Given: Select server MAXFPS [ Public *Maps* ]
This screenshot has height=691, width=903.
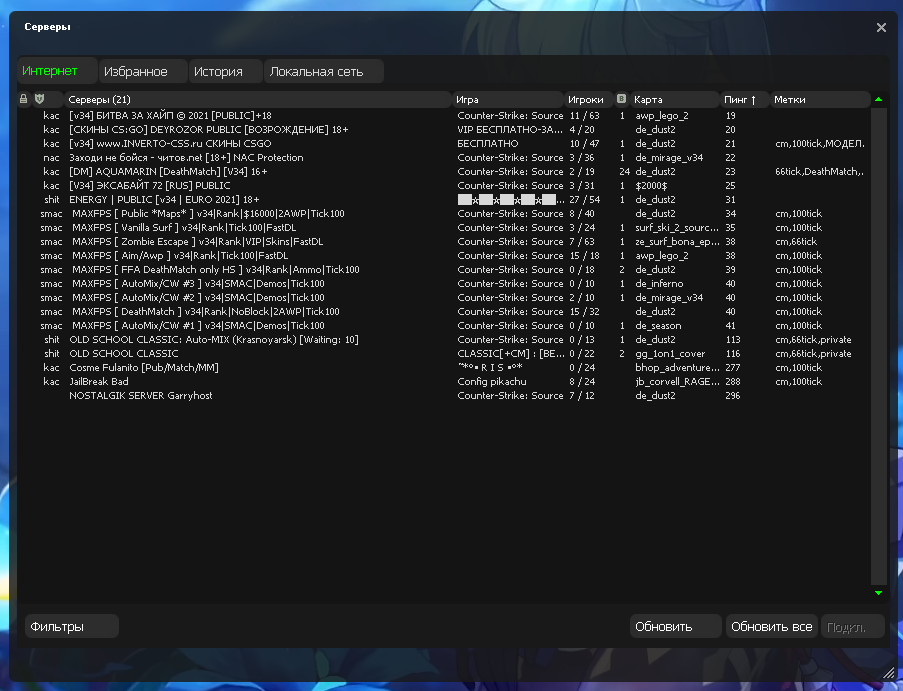Looking at the screenshot, I should [443, 214].
